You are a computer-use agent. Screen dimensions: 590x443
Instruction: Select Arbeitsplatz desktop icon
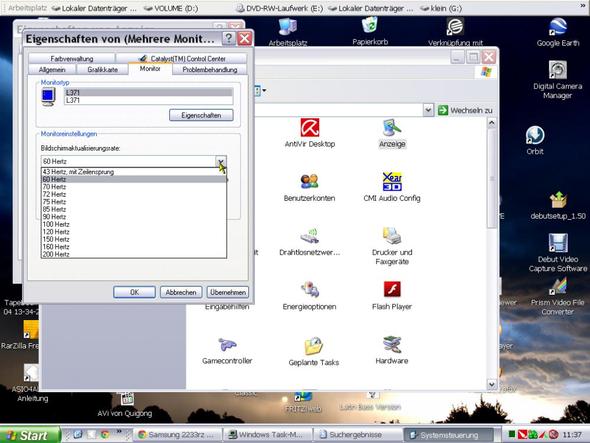(288, 32)
